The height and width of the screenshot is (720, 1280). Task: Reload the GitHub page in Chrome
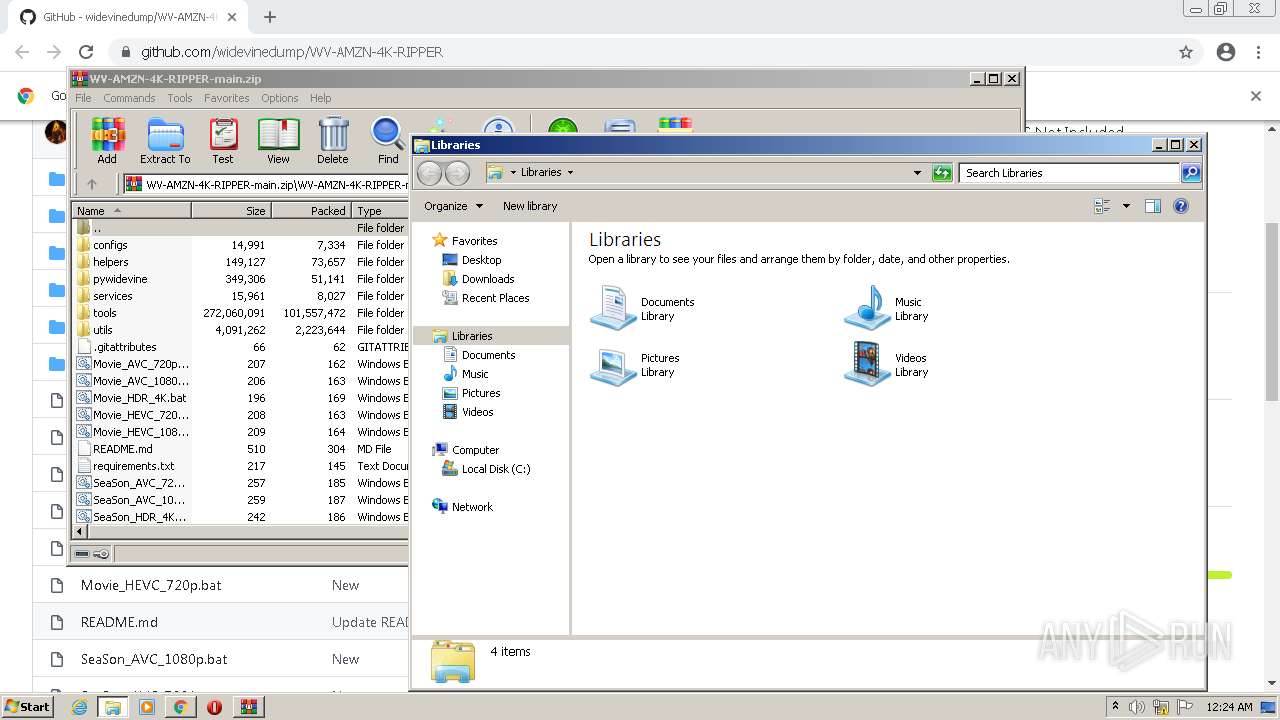[86, 52]
